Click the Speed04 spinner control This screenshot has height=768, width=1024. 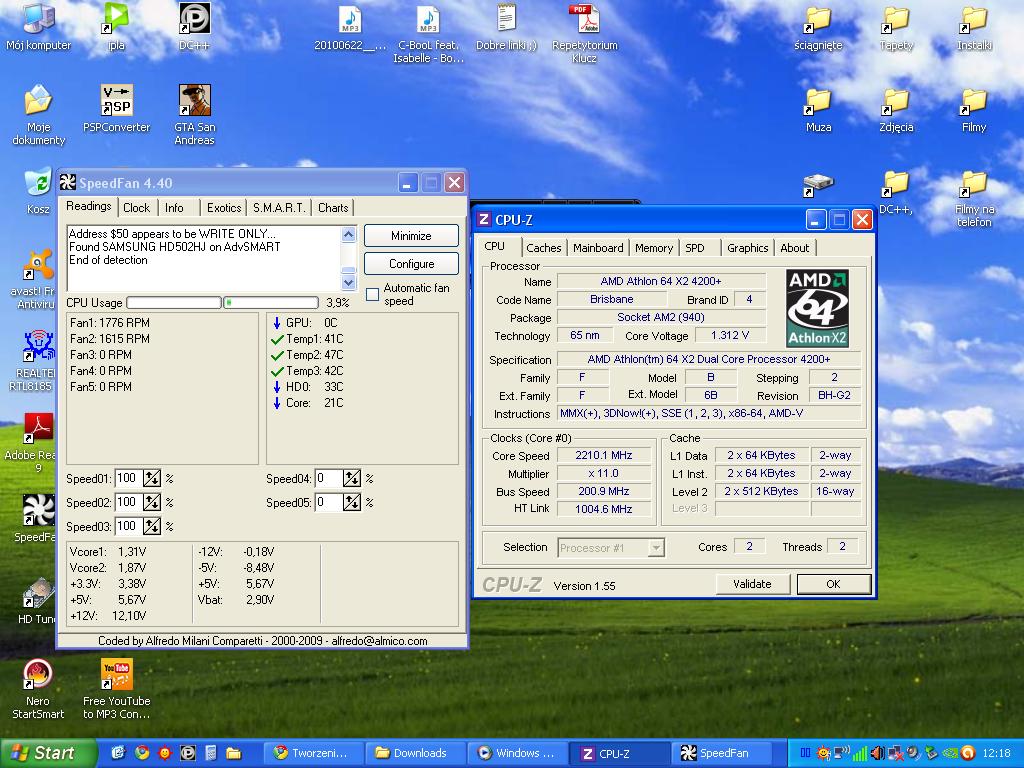click(x=352, y=479)
